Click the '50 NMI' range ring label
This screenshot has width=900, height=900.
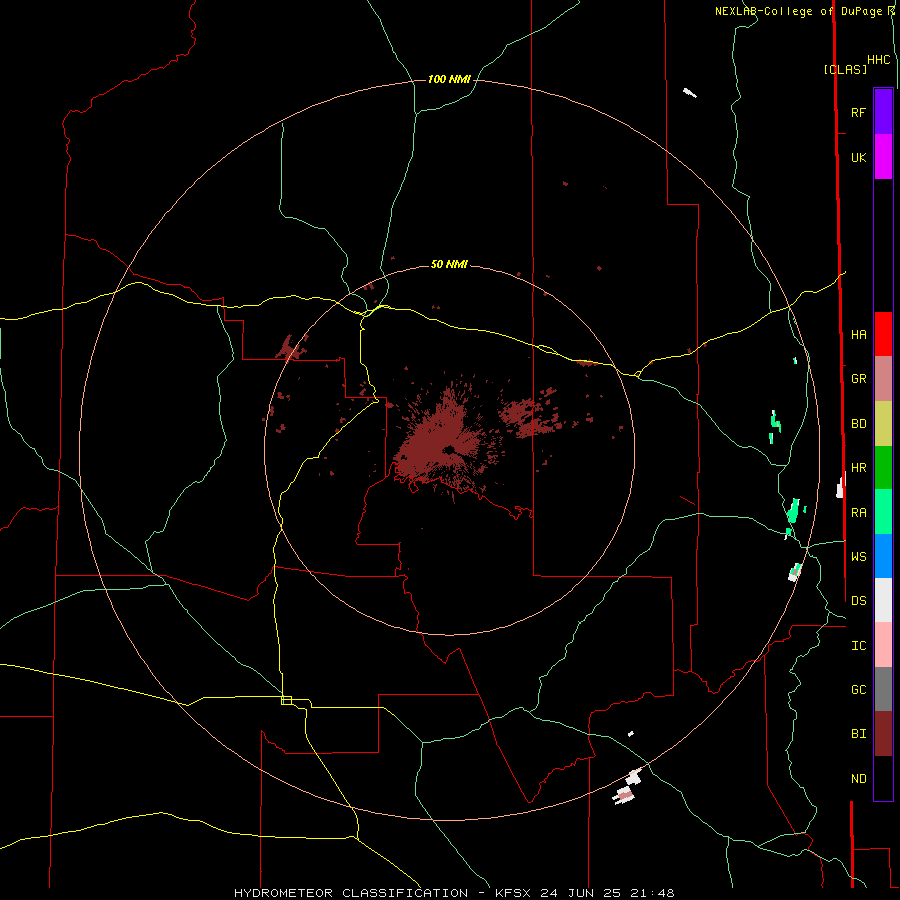pyautogui.click(x=449, y=264)
